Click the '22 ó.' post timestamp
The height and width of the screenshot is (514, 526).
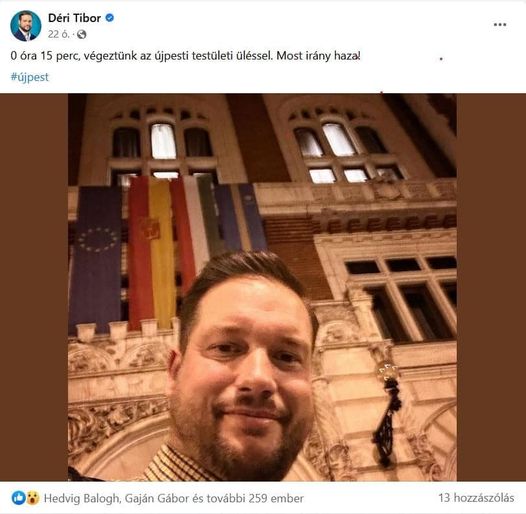(x=58, y=34)
